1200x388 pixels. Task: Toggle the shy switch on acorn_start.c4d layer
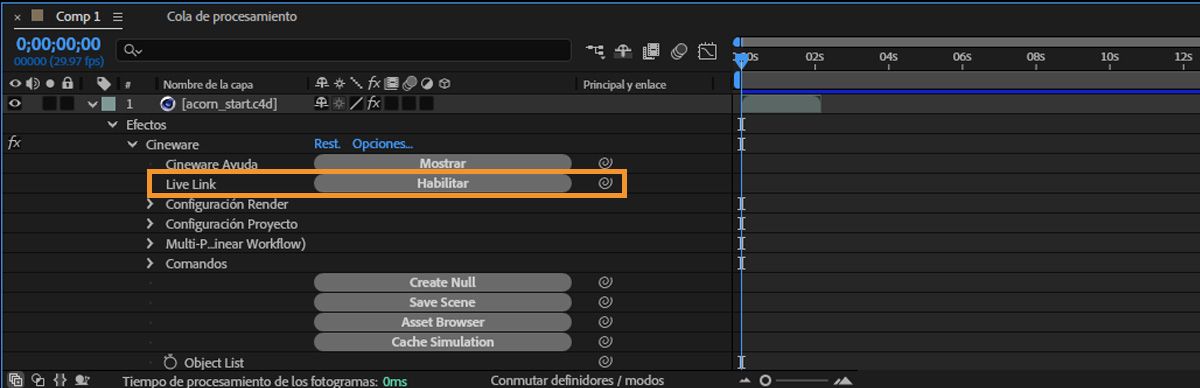(x=321, y=103)
